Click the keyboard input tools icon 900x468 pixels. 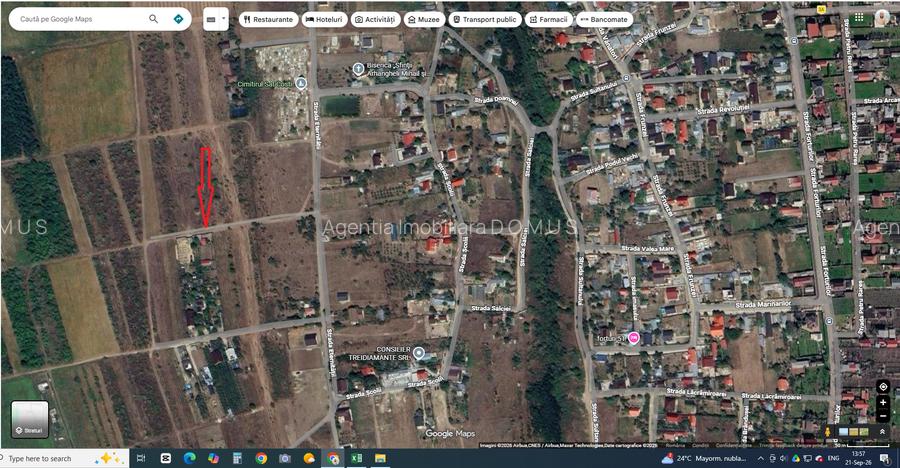(211, 20)
